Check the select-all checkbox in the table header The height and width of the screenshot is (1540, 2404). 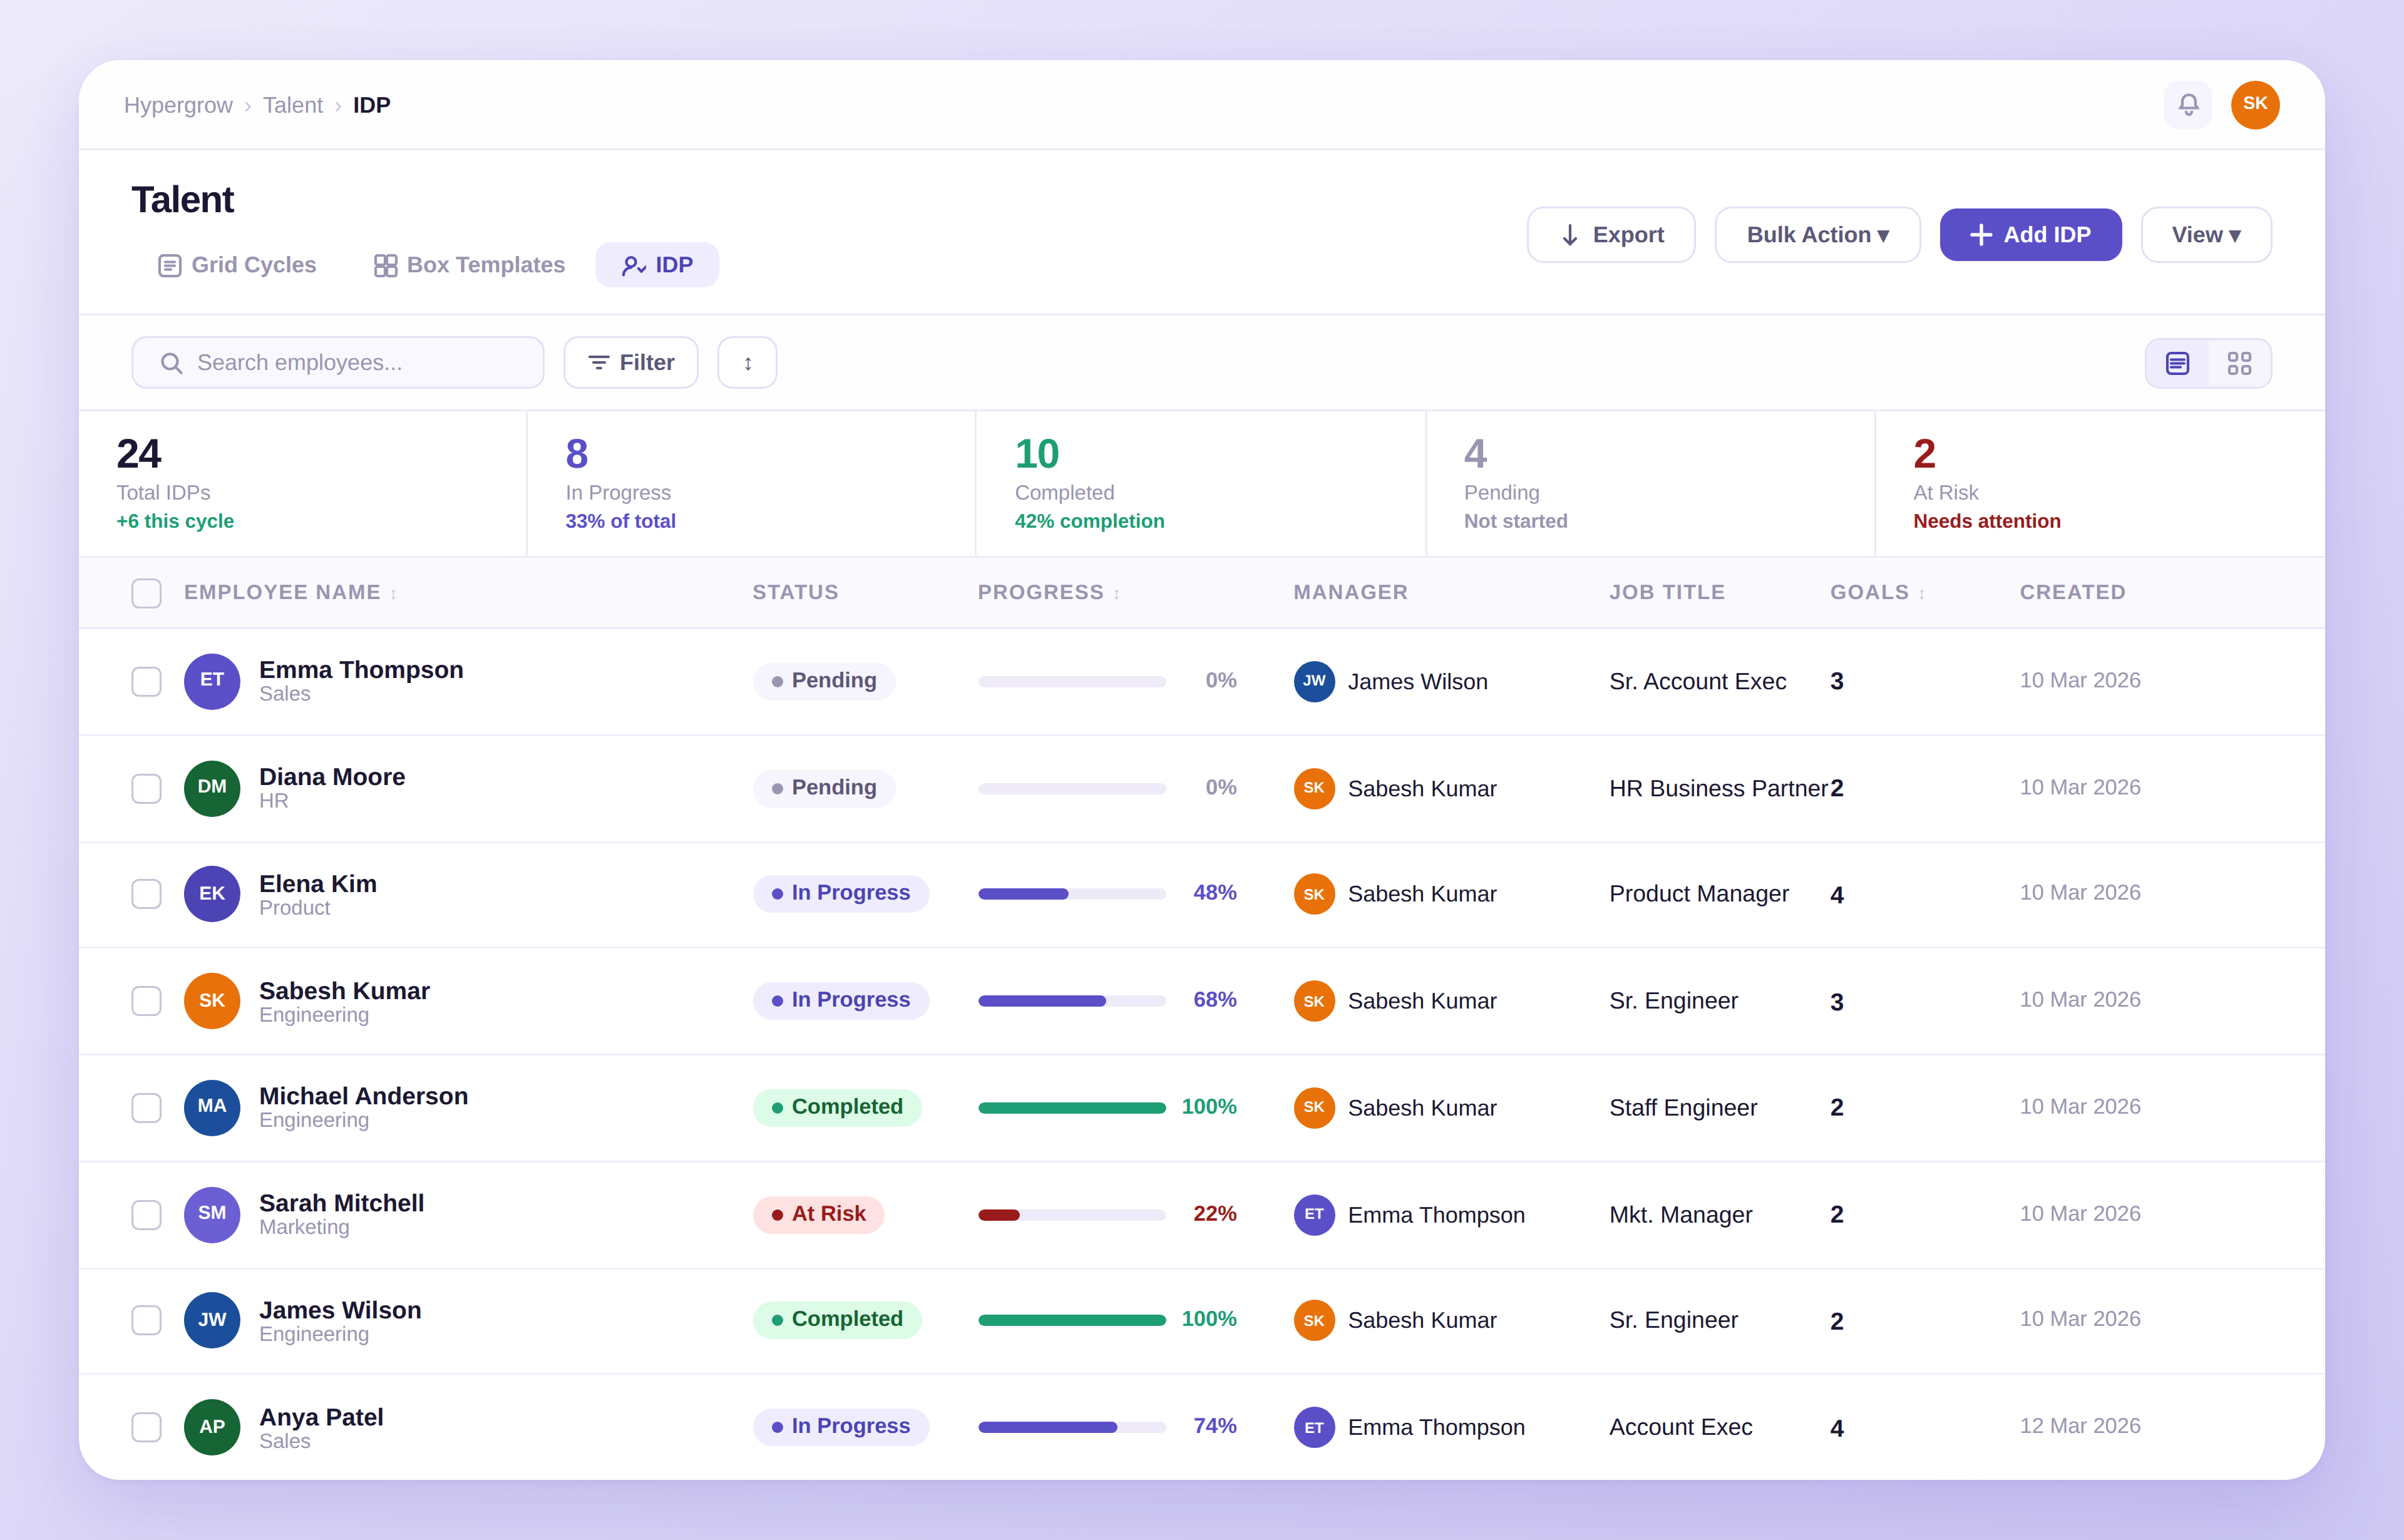click(146, 592)
